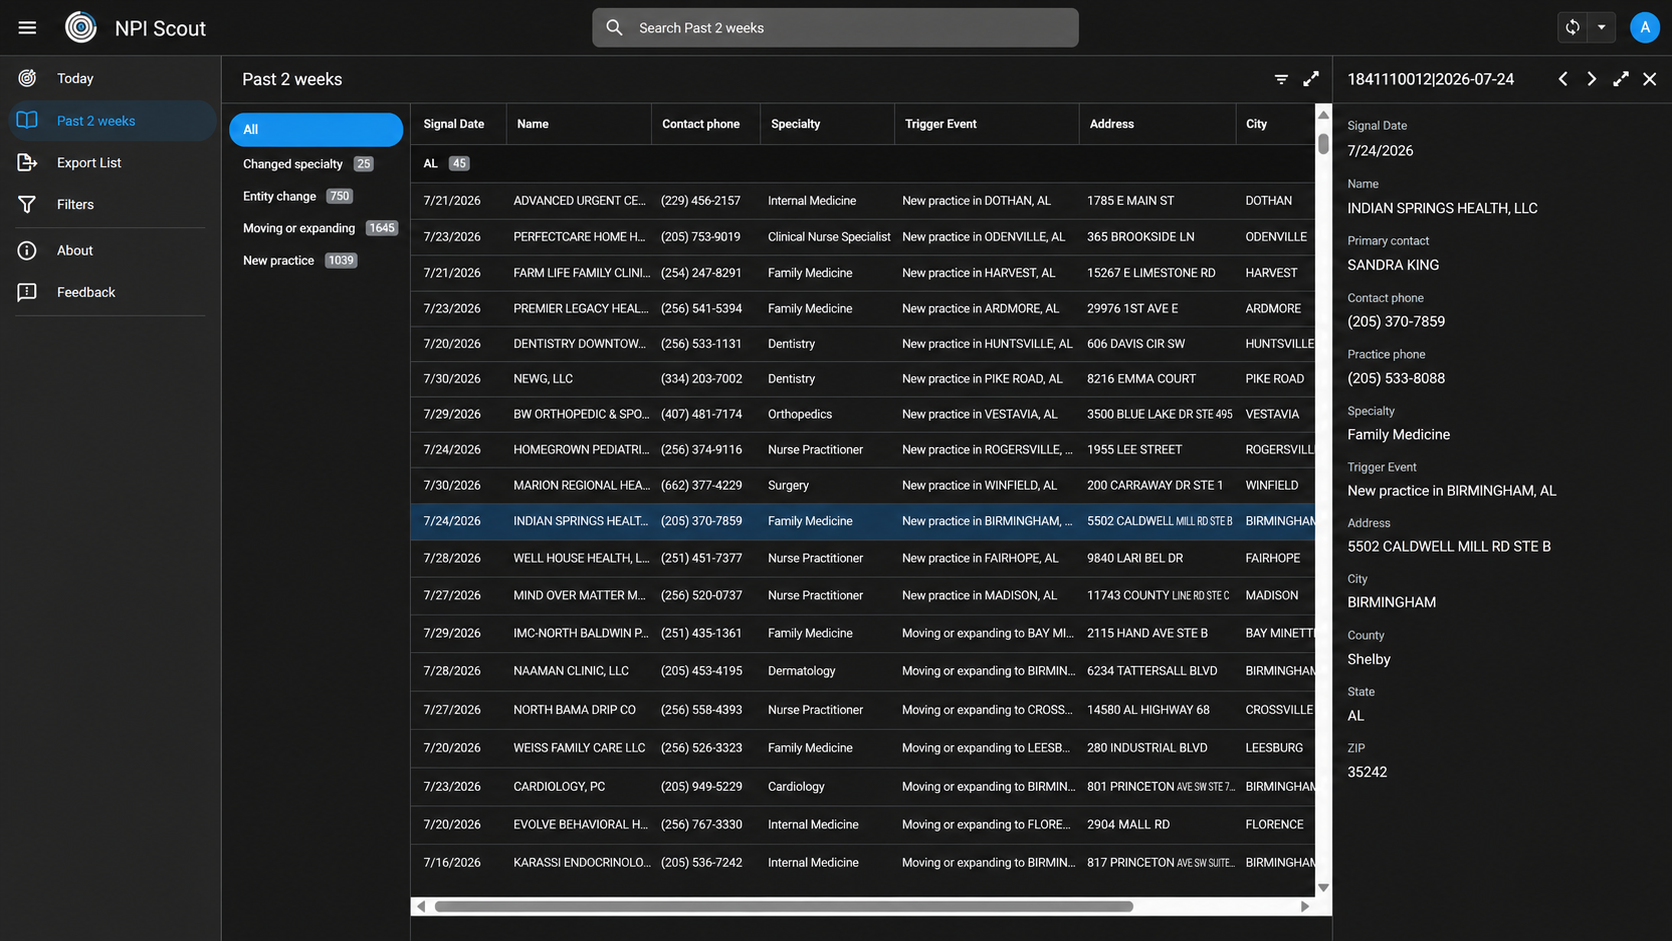Sort by Name column header
1672x941 pixels.
[579, 124]
